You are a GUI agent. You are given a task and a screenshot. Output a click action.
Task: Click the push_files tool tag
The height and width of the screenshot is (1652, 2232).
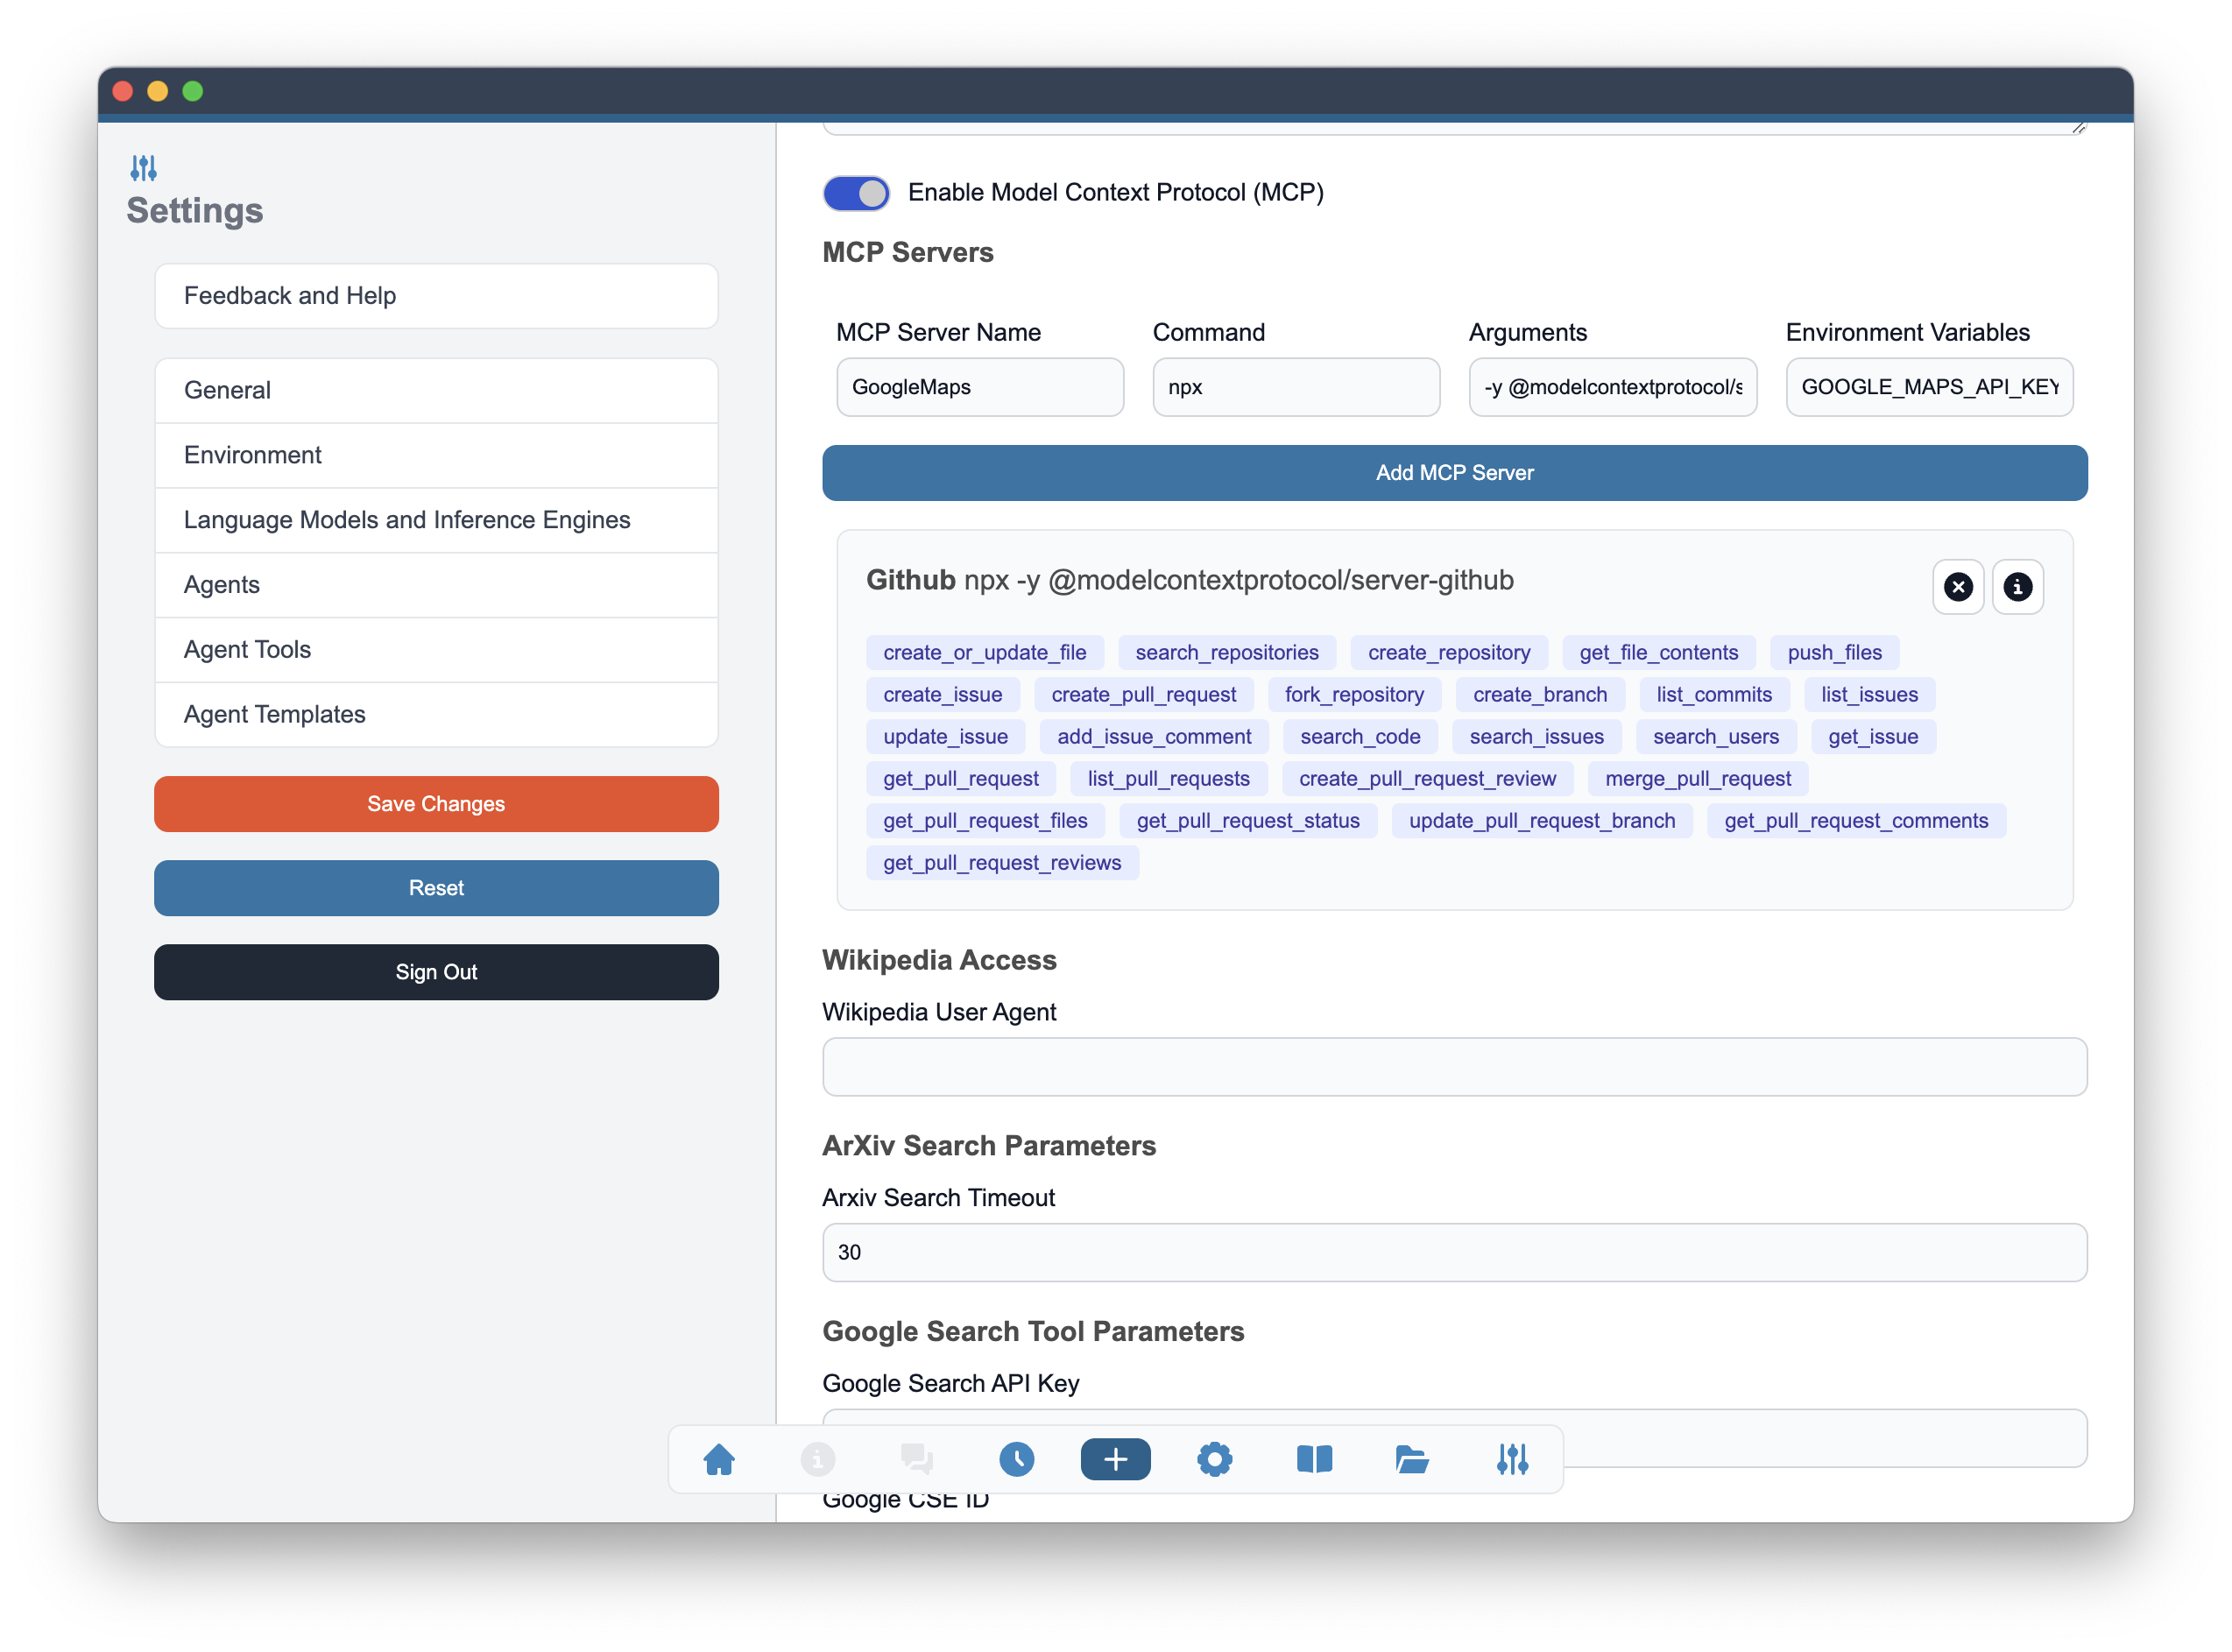(x=1834, y=653)
